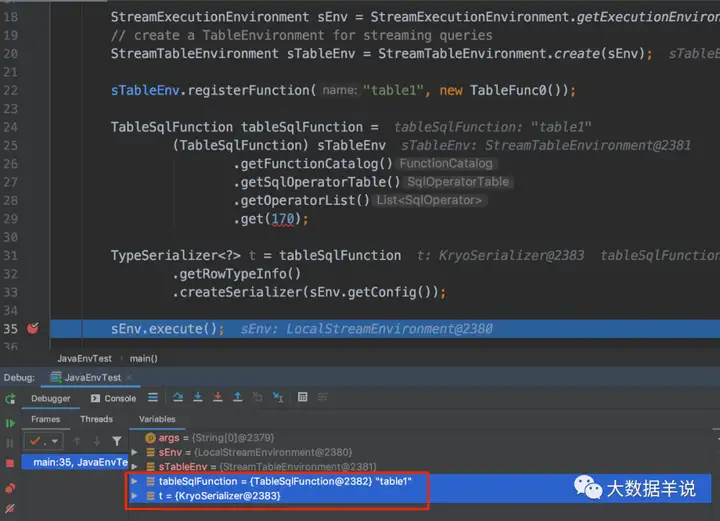The height and width of the screenshot is (521, 720).
Task: Click Trace Current Stream Chain icon
Action: click(322, 397)
